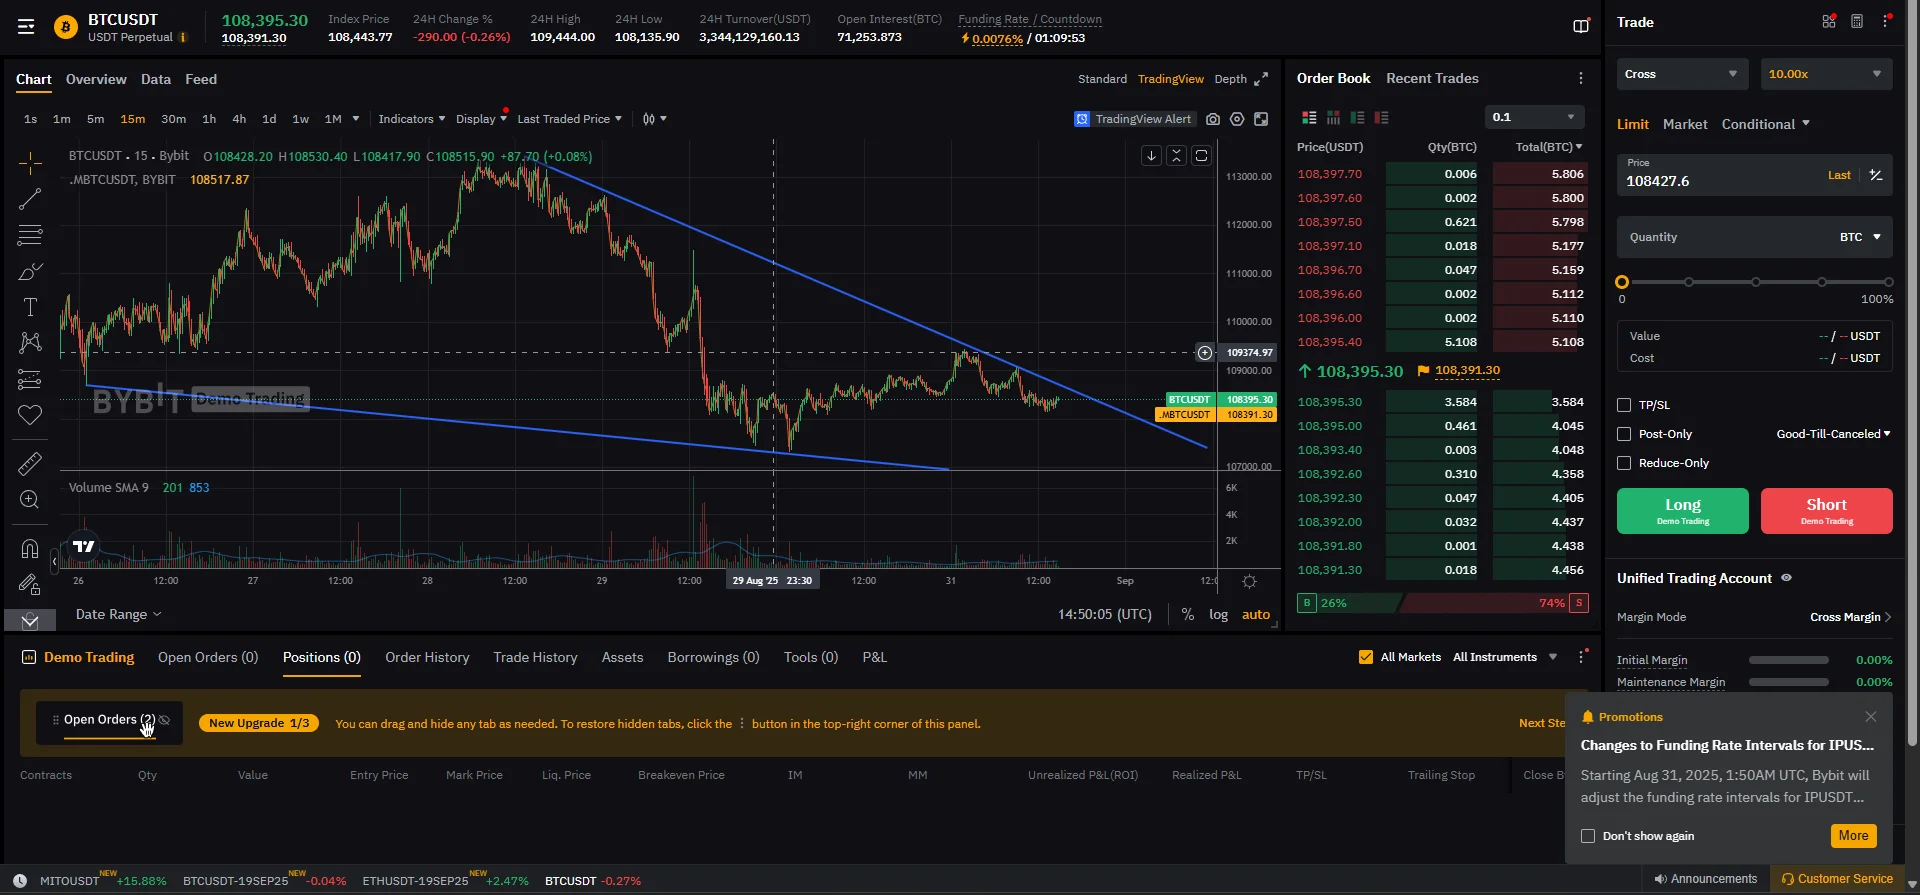Toggle the lock drawings tool
This screenshot has width=1920, height=895.
point(30,584)
